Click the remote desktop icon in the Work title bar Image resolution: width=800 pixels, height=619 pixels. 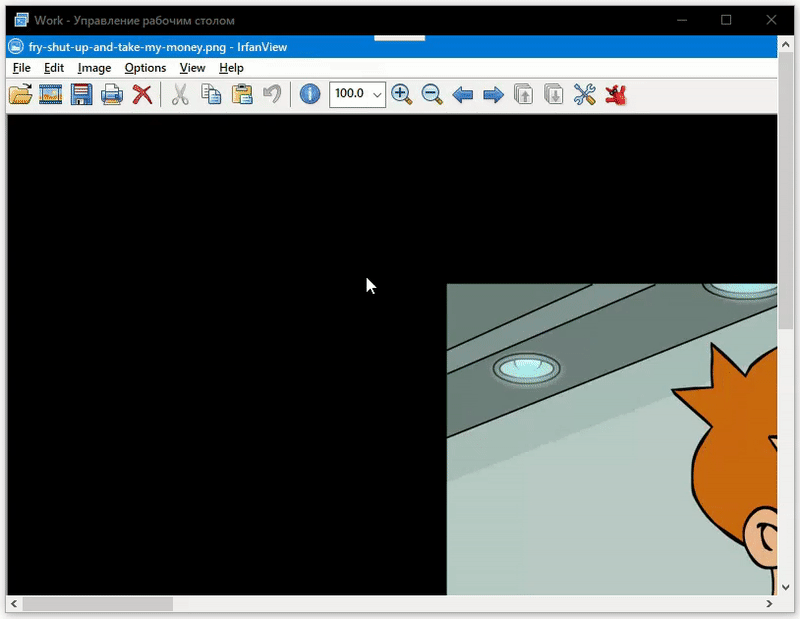21,20
